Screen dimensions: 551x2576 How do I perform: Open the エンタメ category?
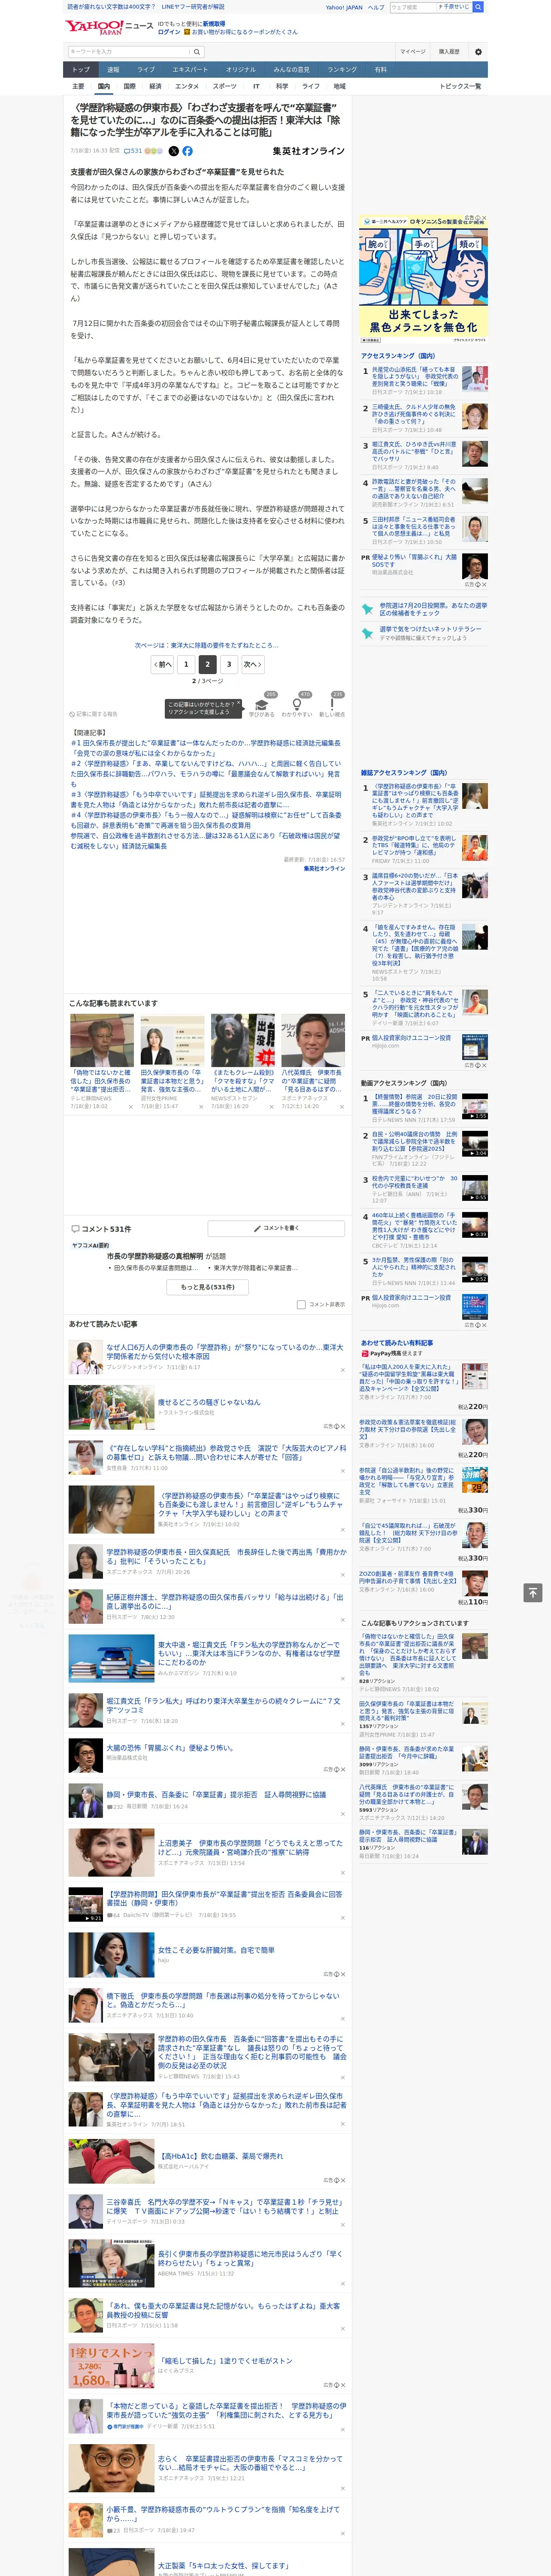point(187,86)
